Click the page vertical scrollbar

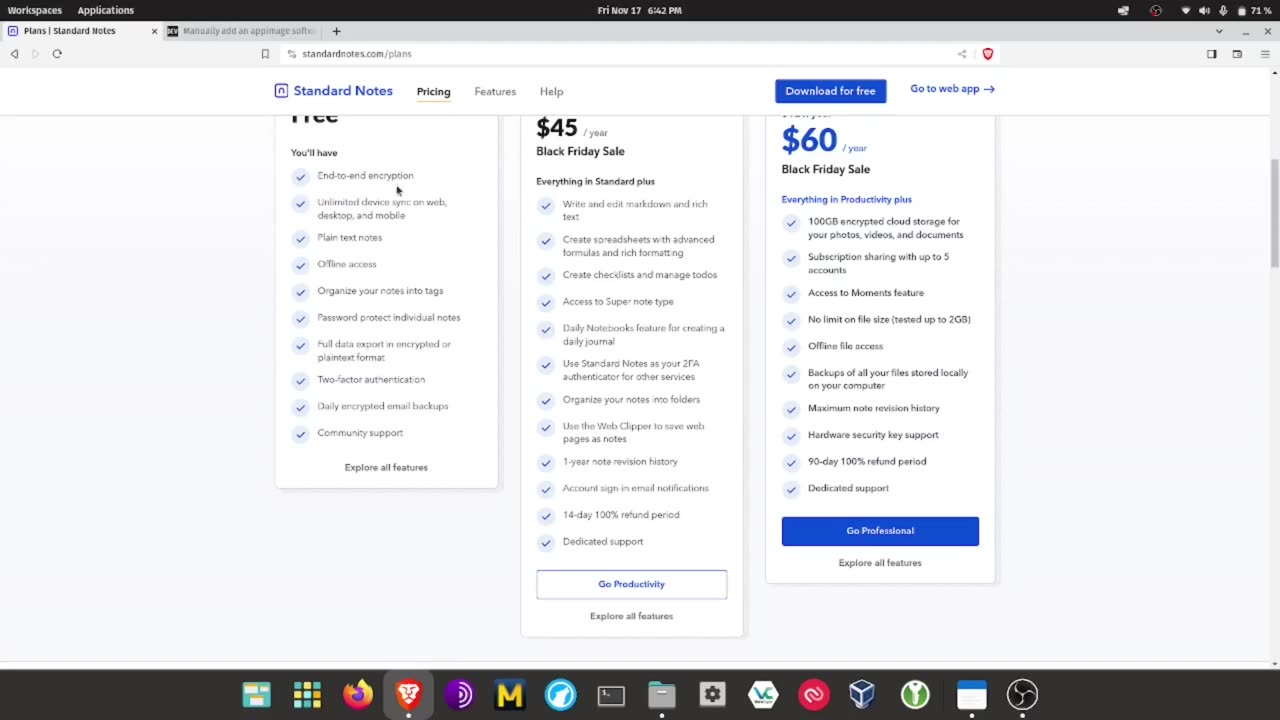pos(1274,213)
